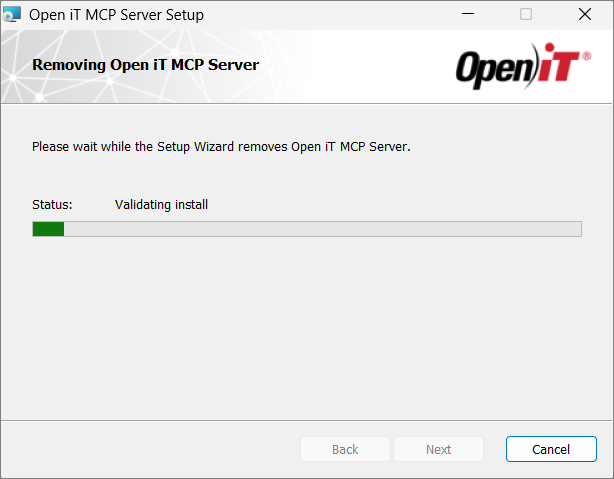Click the disabled Back button
The height and width of the screenshot is (479, 614).
click(345, 449)
